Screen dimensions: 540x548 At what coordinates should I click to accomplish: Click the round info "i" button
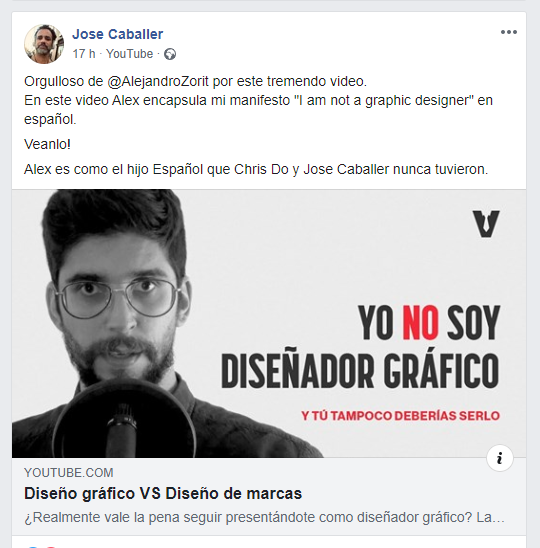pos(500,458)
